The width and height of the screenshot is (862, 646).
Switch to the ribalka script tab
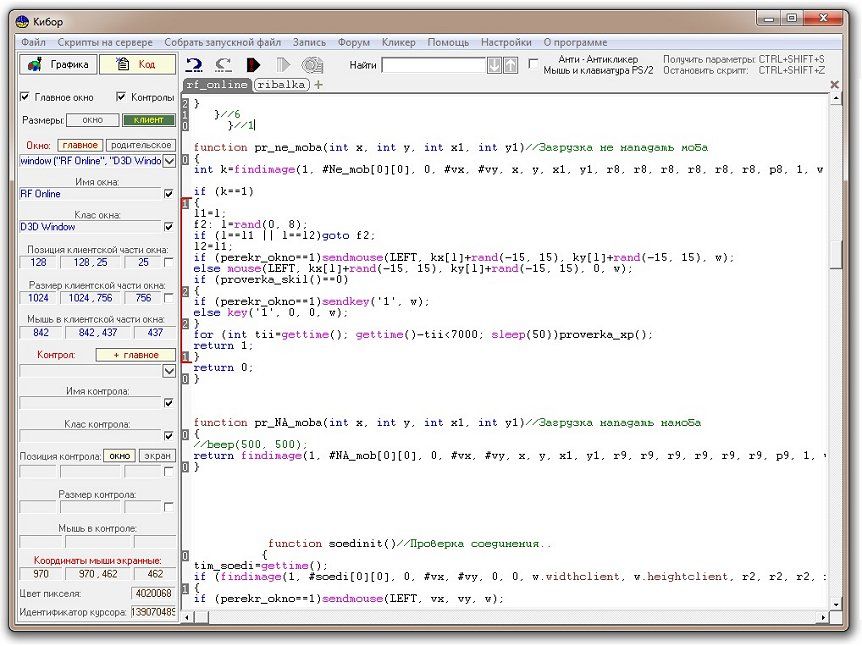281,85
